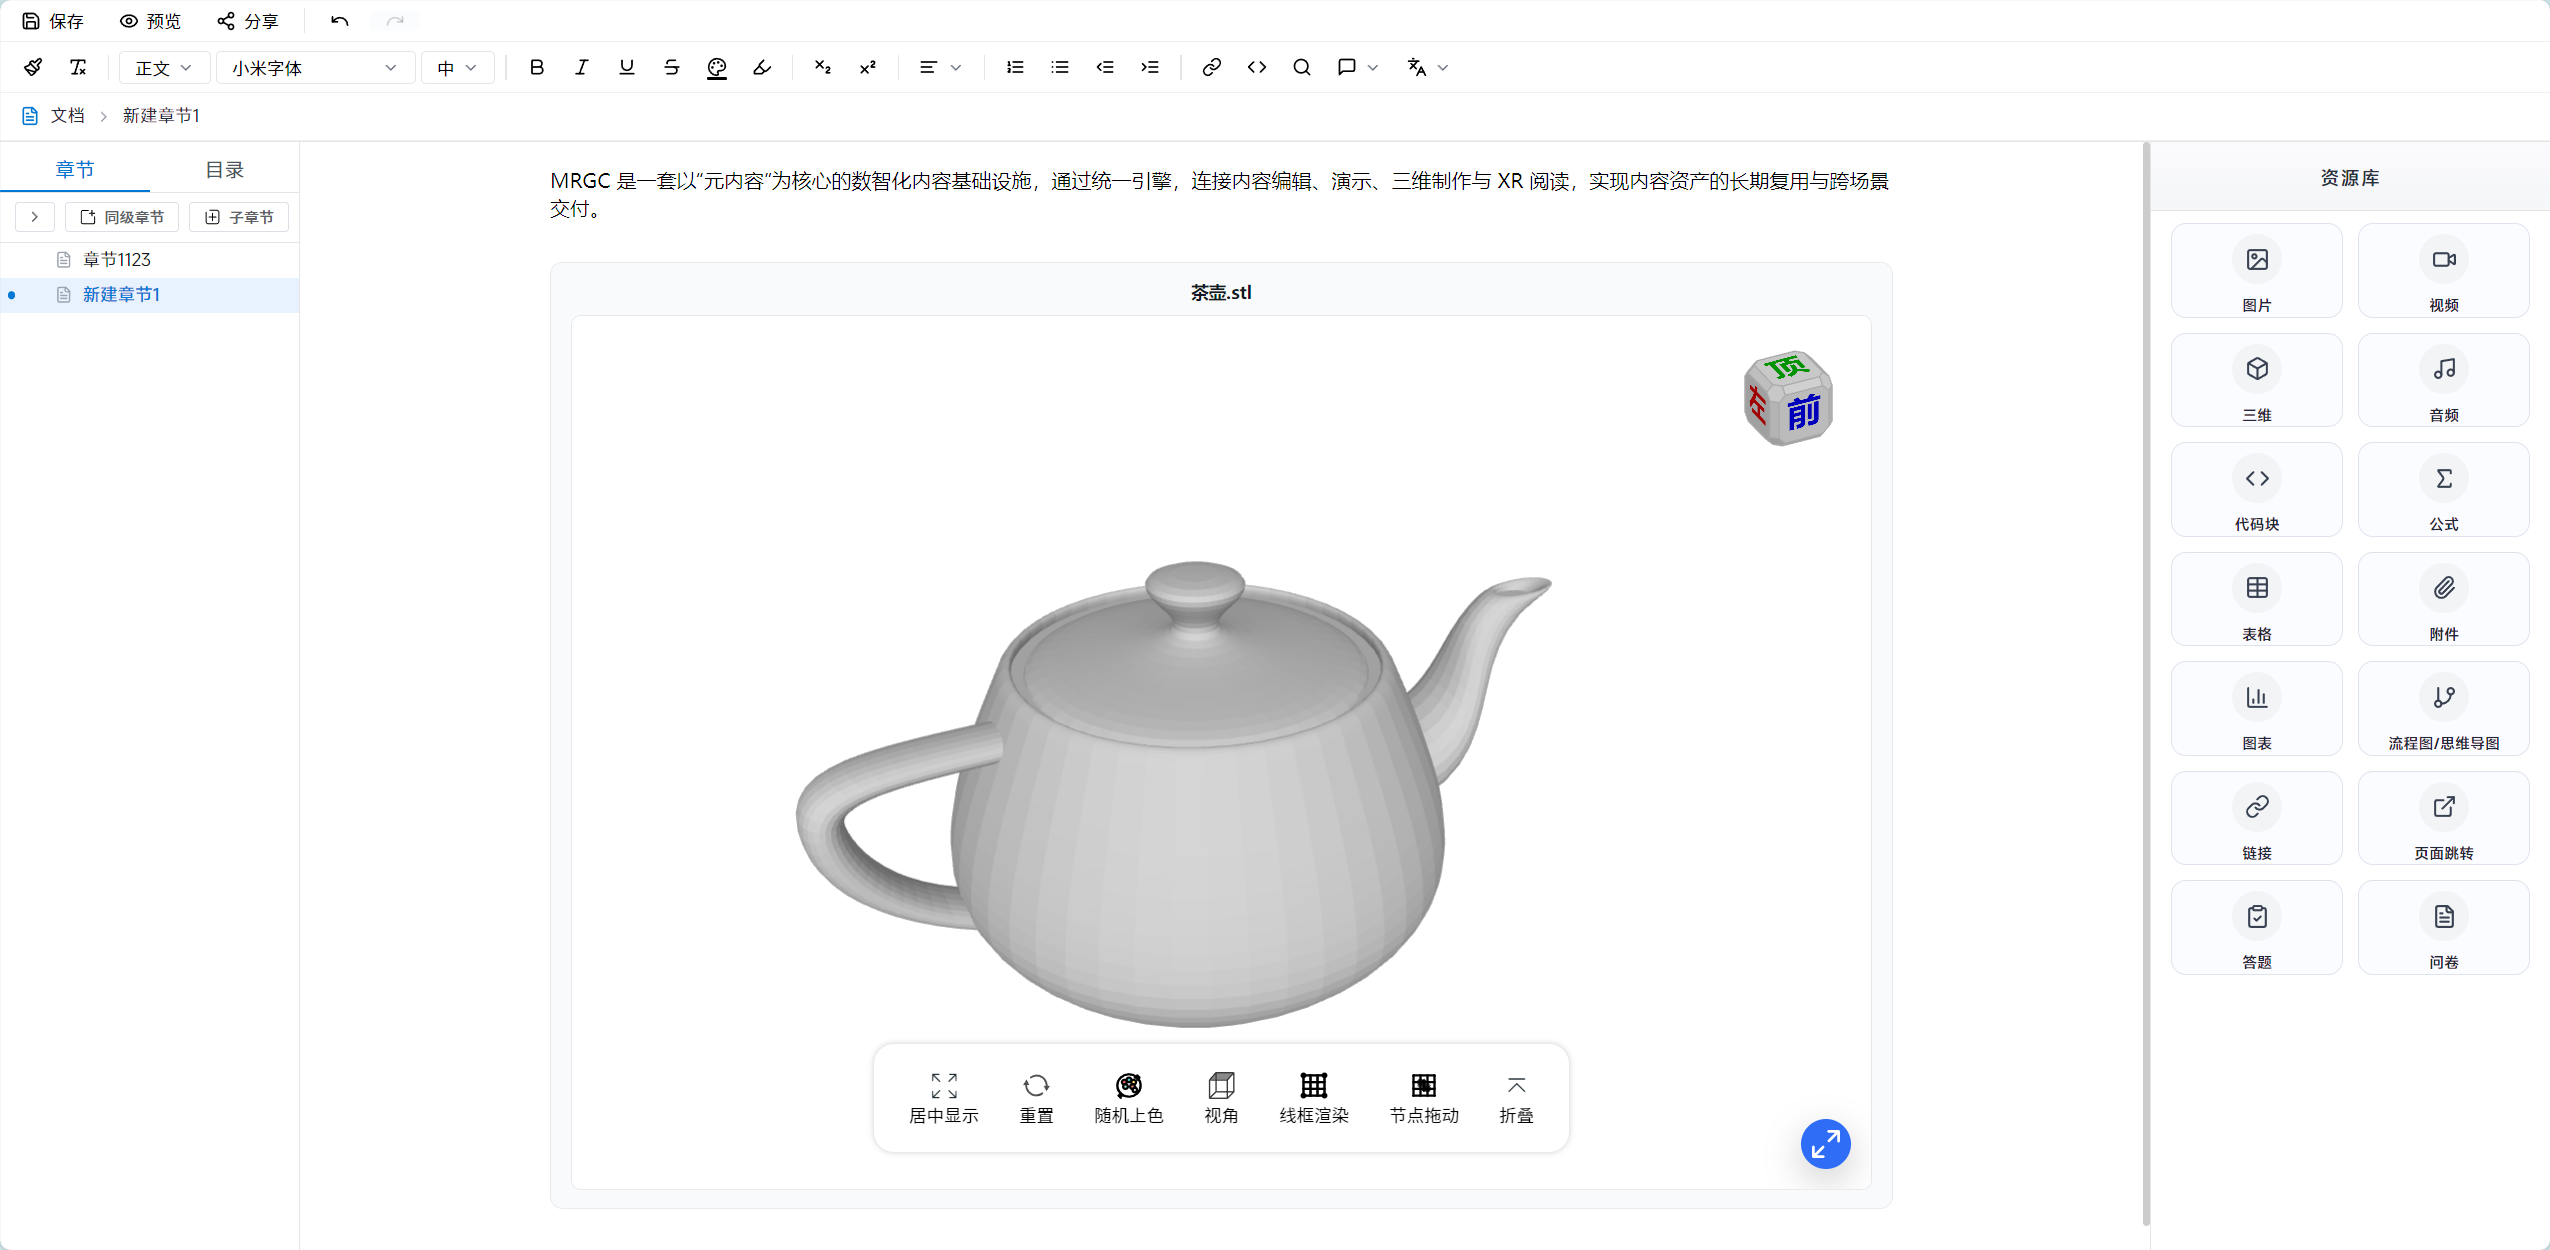Click the 同级章节 add button
The image size is (2550, 1250).
[122, 217]
